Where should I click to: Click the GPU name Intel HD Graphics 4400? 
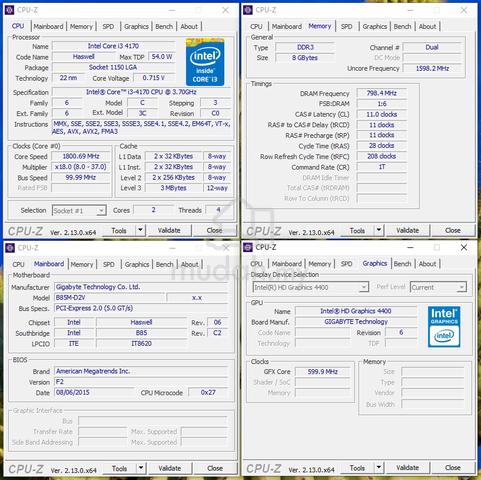(x=356, y=311)
